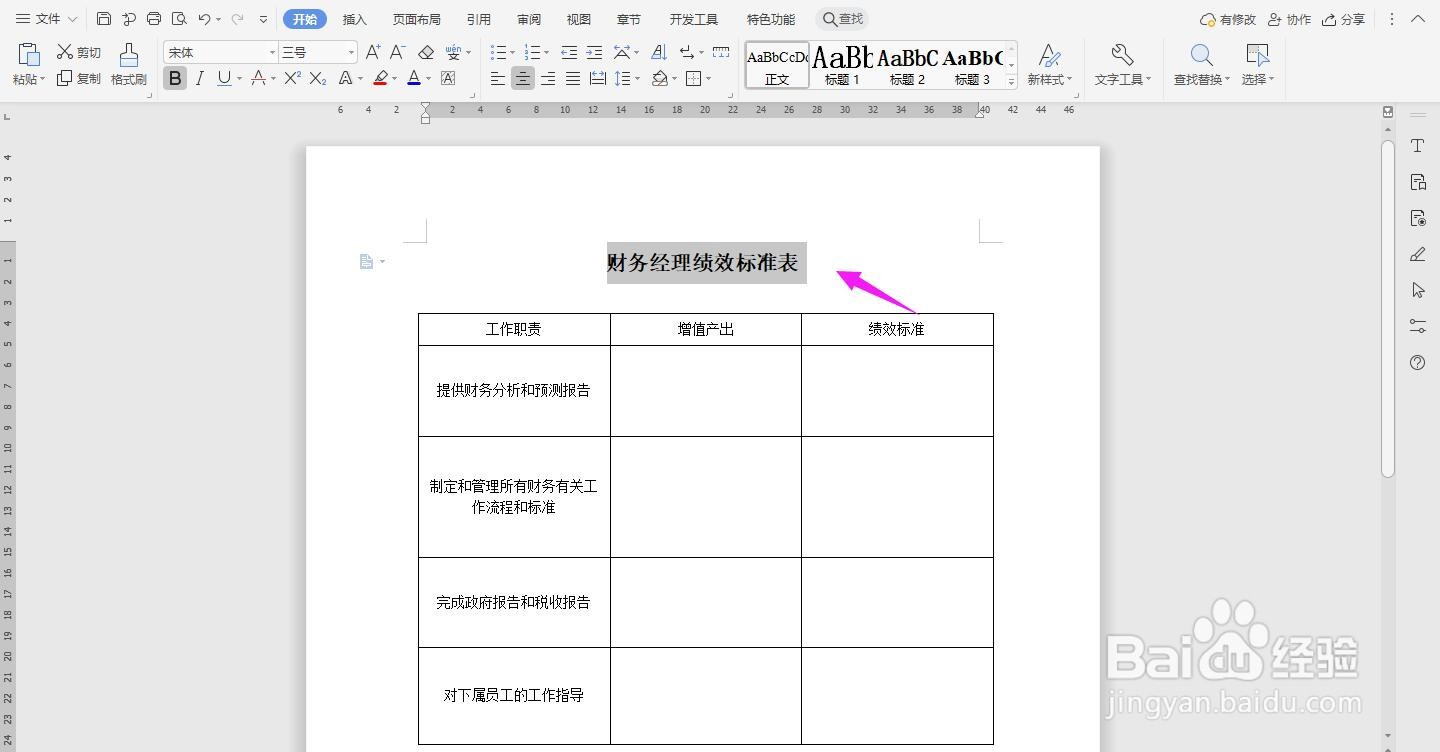The height and width of the screenshot is (752, 1440).
Task: Click the font color A swatch
Action: 413,78
